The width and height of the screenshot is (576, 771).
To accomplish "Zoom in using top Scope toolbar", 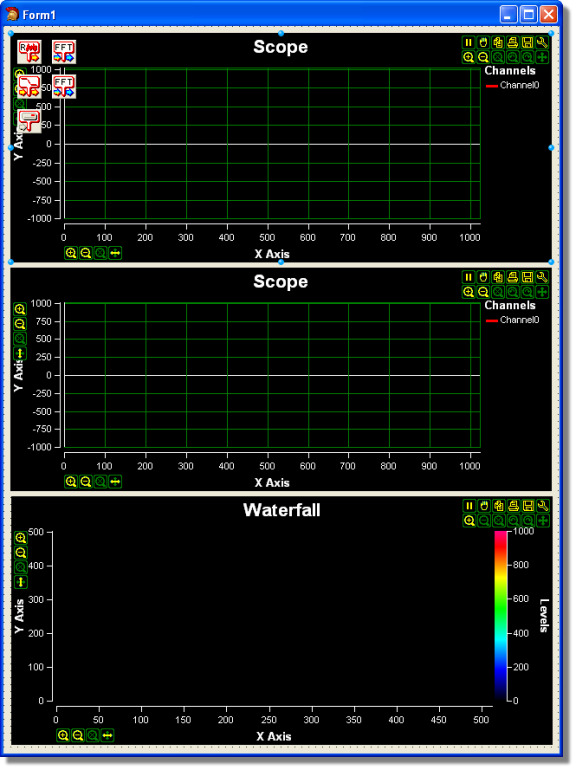I will click(x=469, y=58).
